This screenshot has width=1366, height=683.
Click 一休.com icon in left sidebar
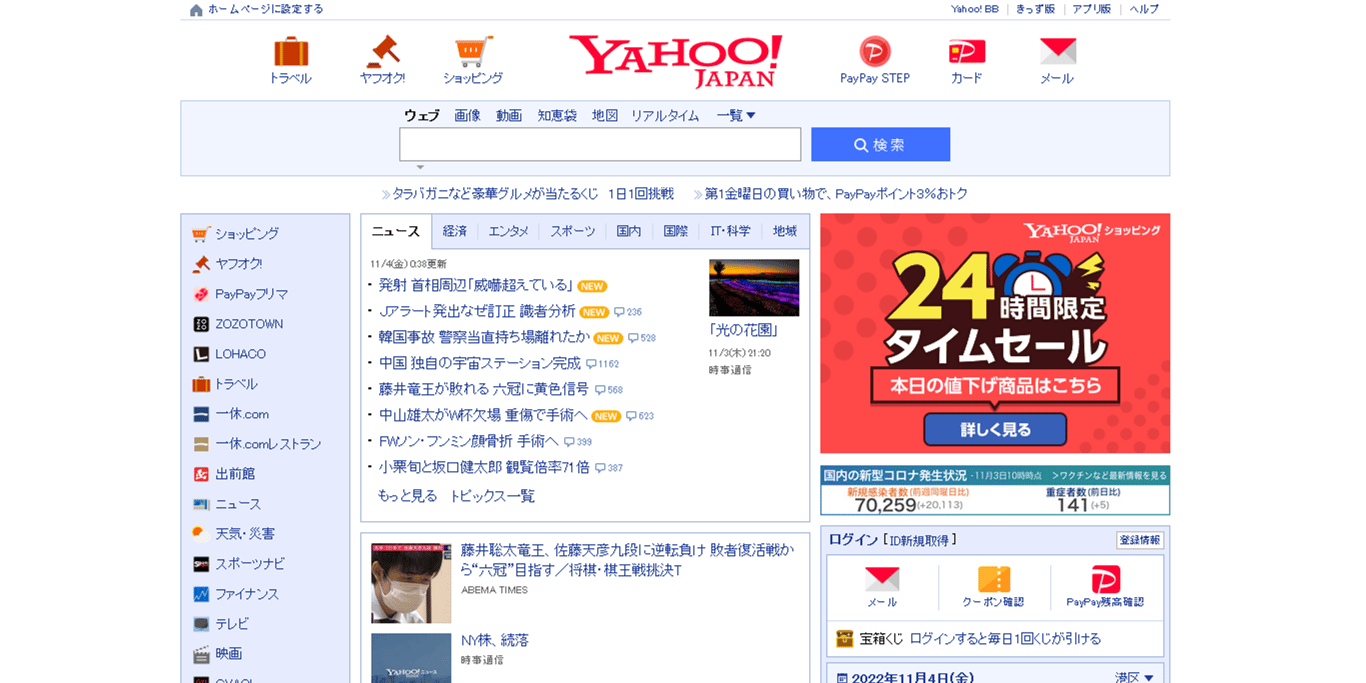[x=201, y=414]
